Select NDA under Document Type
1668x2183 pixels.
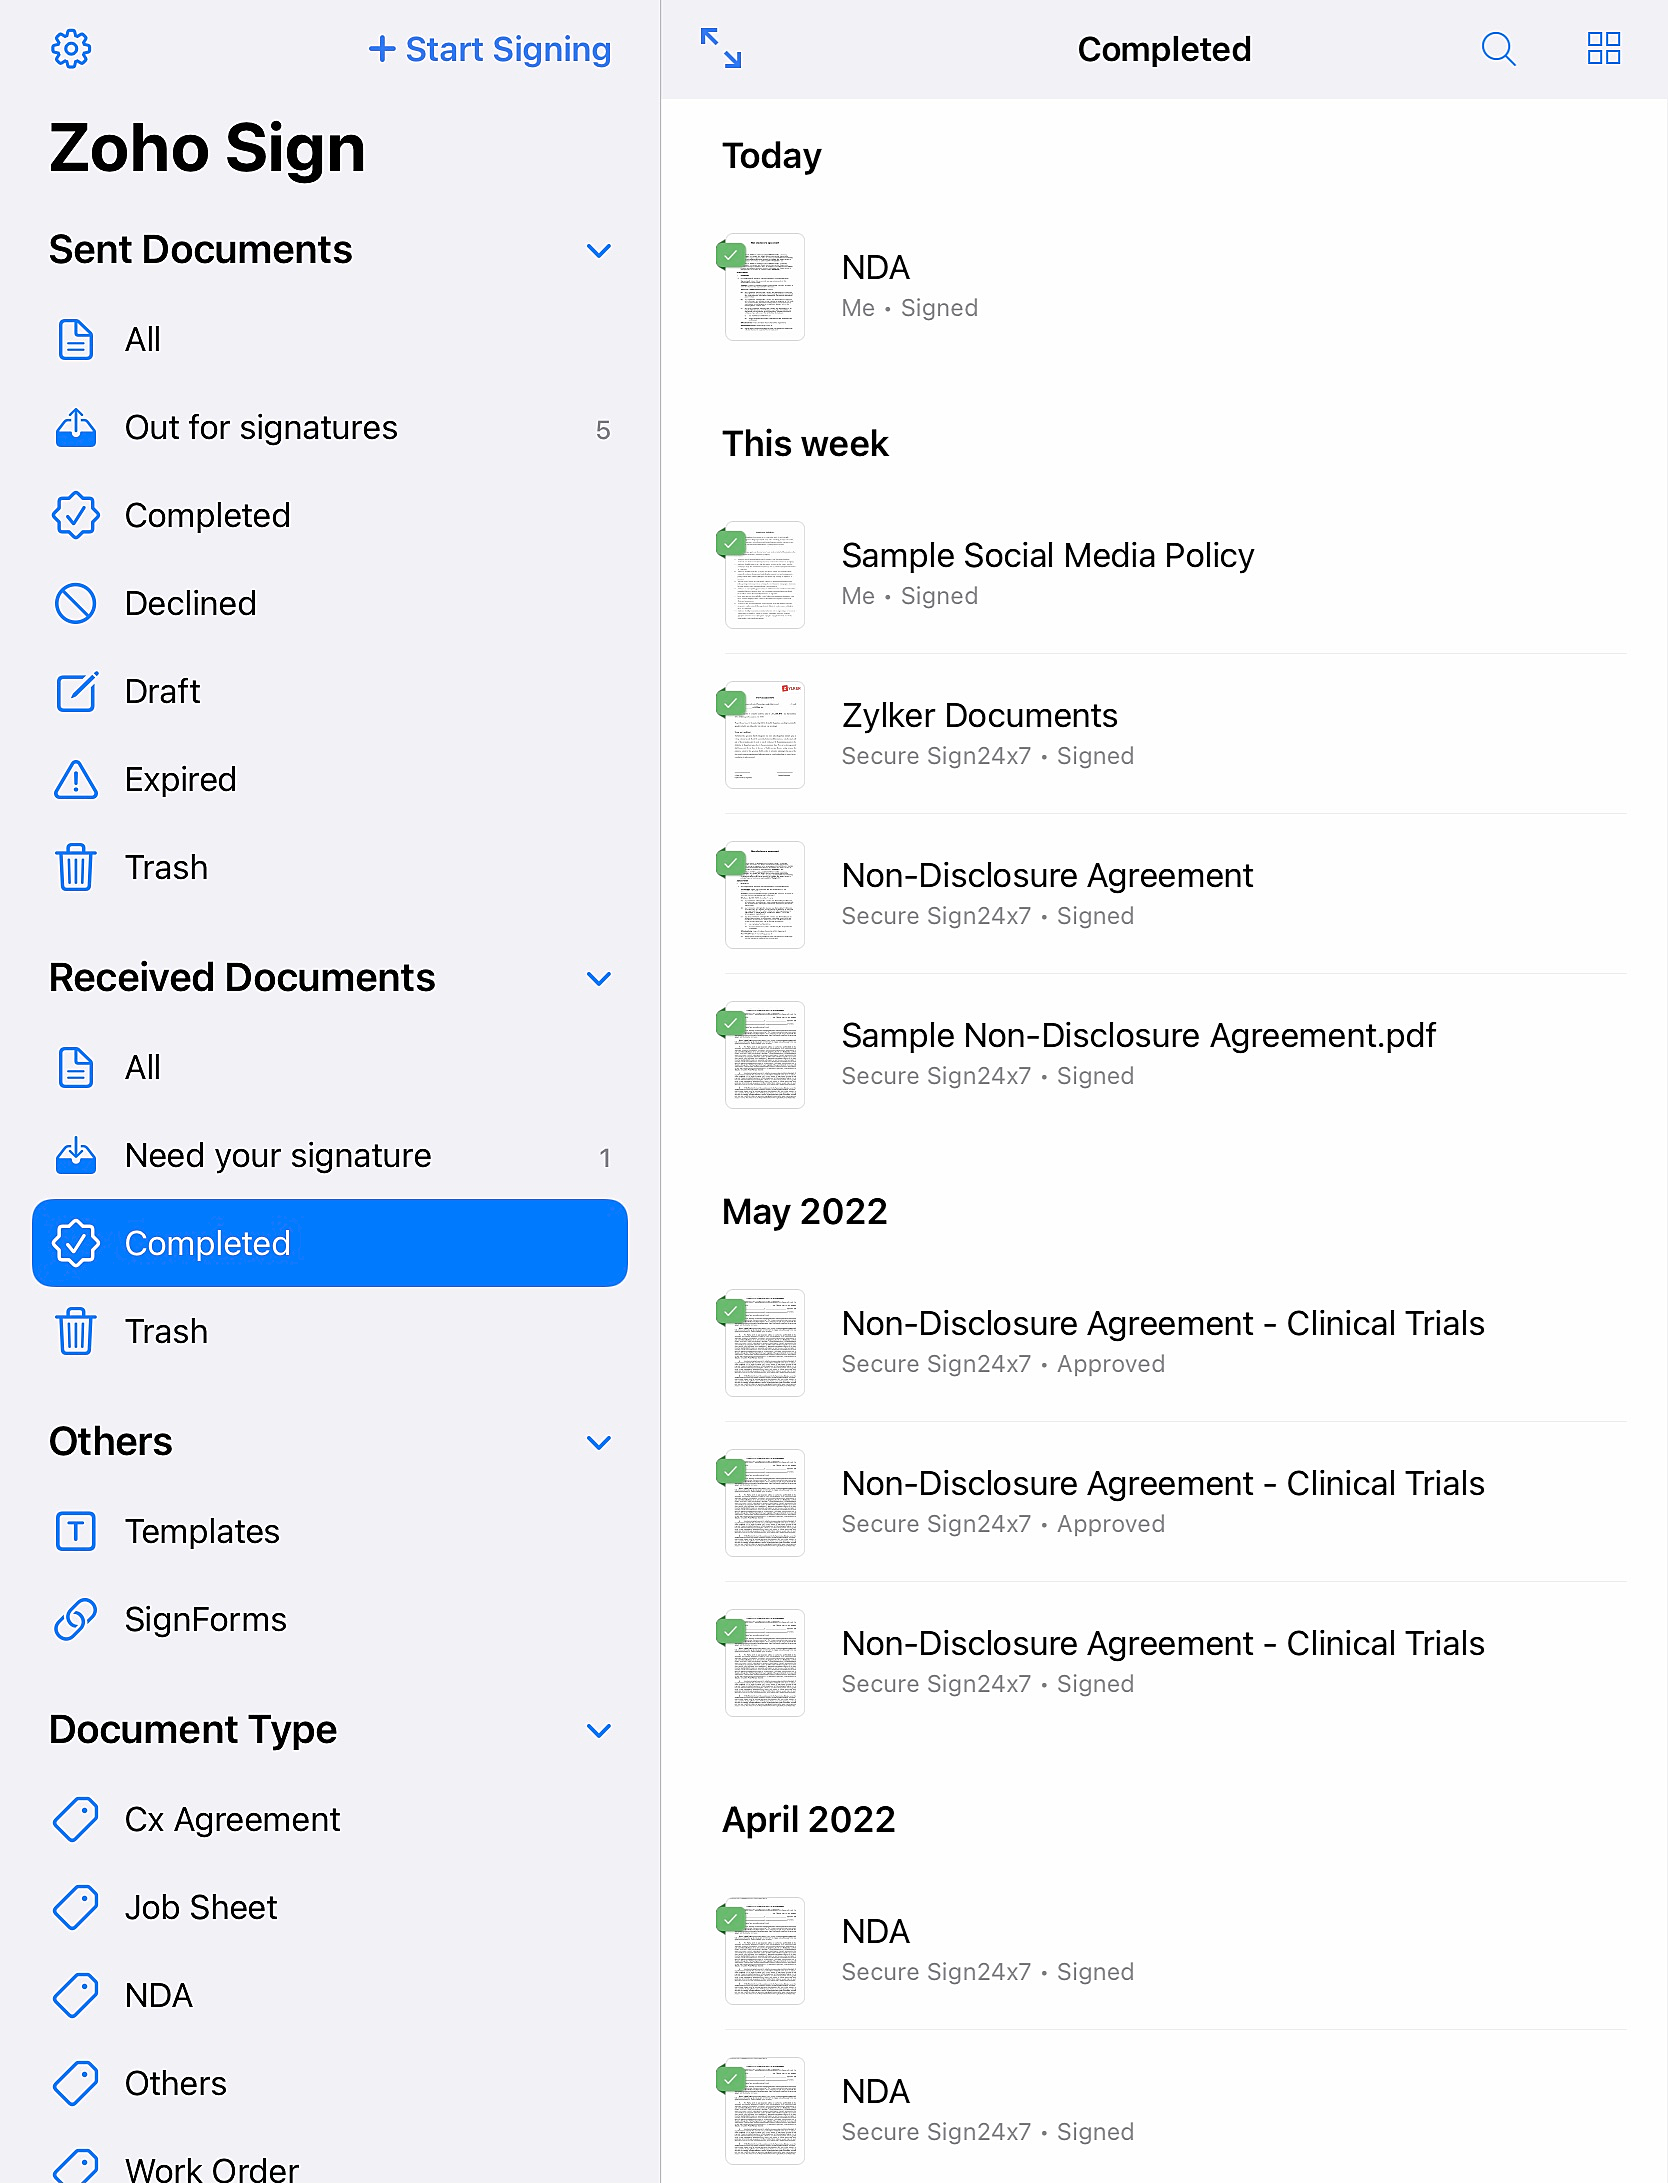click(330, 1995)
